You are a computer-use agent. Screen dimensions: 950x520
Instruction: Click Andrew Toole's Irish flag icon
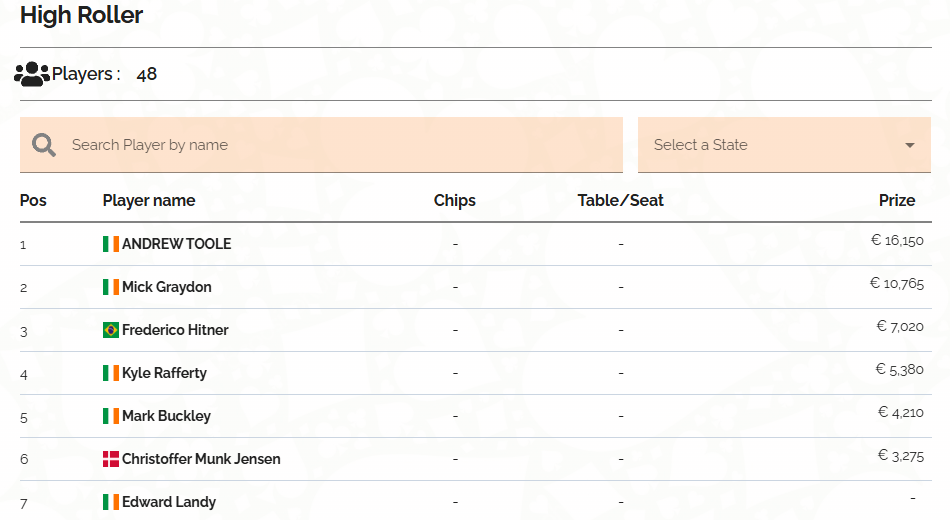pos(111,244)
